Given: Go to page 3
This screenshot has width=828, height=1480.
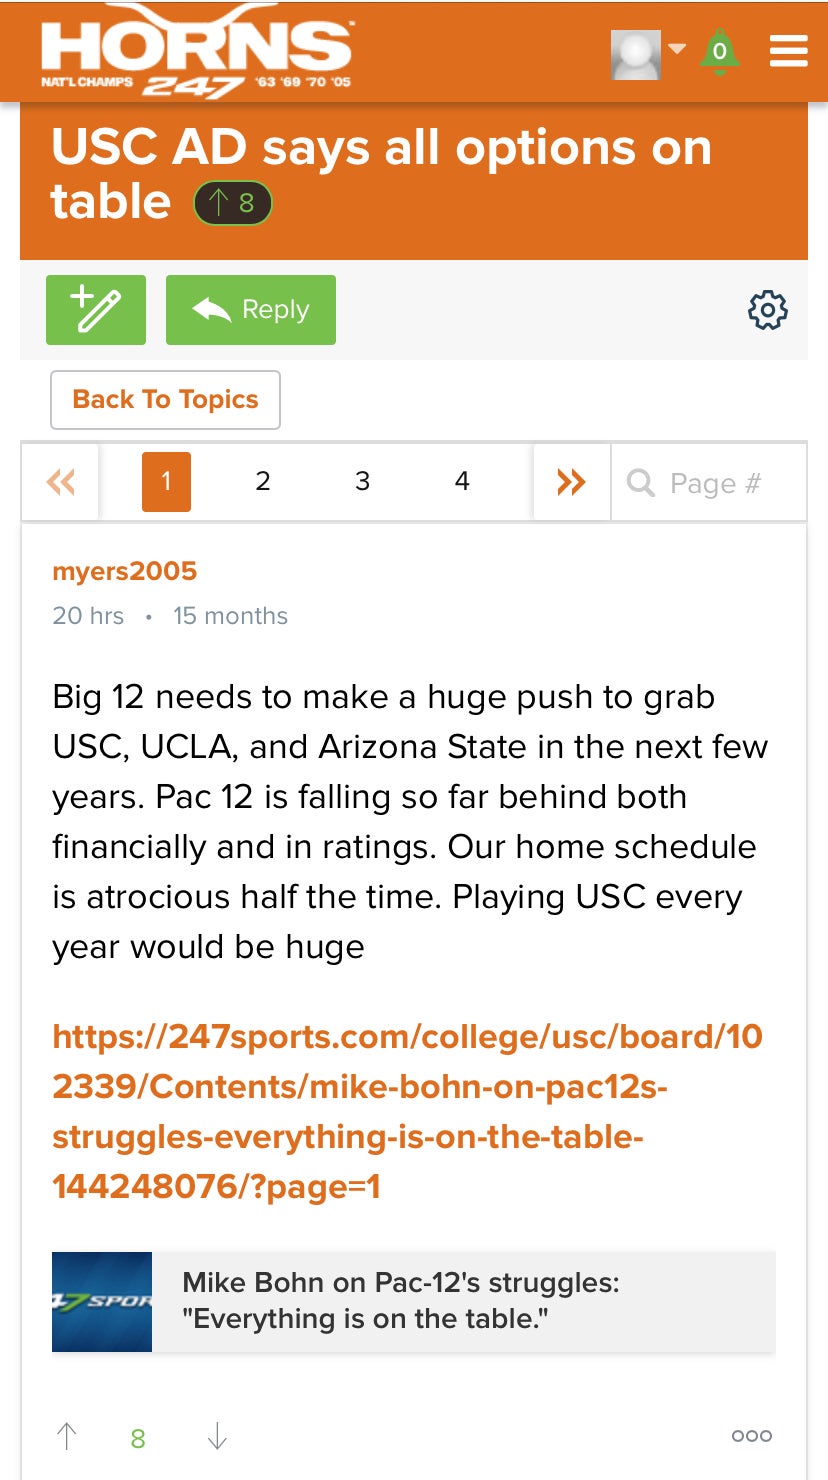Looking at the screenshot, I should pyautogui.click(x=362, y=482).
